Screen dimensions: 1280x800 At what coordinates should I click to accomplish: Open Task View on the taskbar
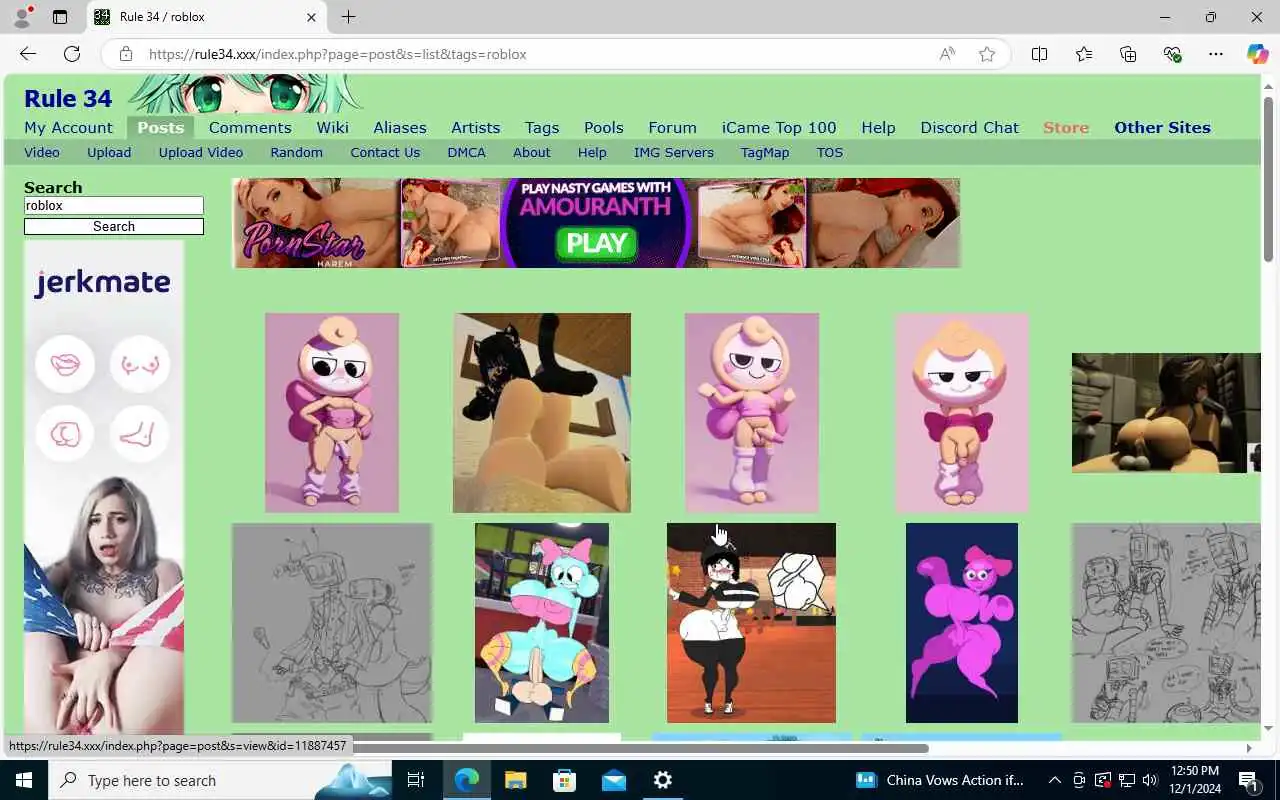(x=416, y=780)
